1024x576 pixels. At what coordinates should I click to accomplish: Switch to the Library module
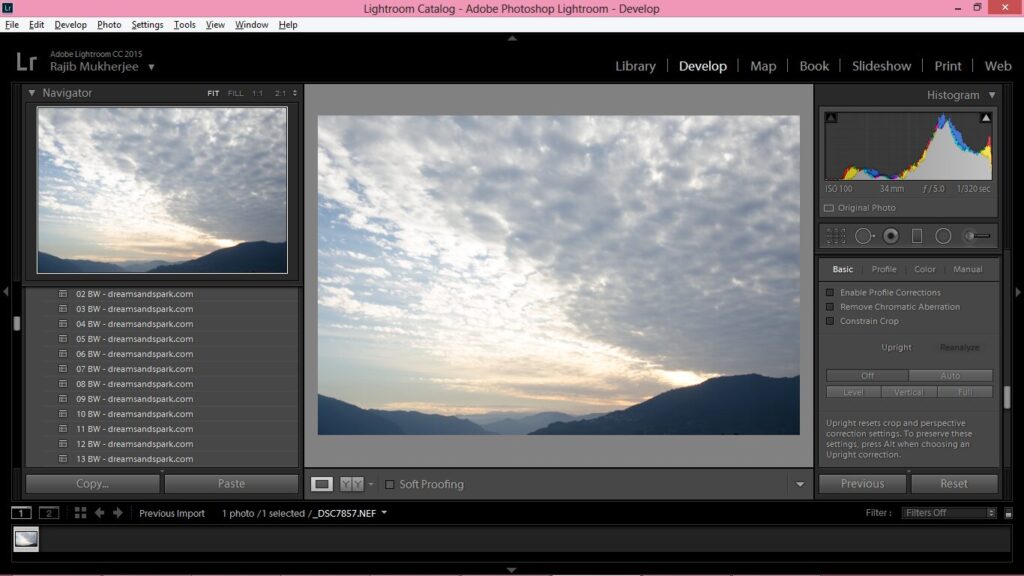tap(635, 66)
